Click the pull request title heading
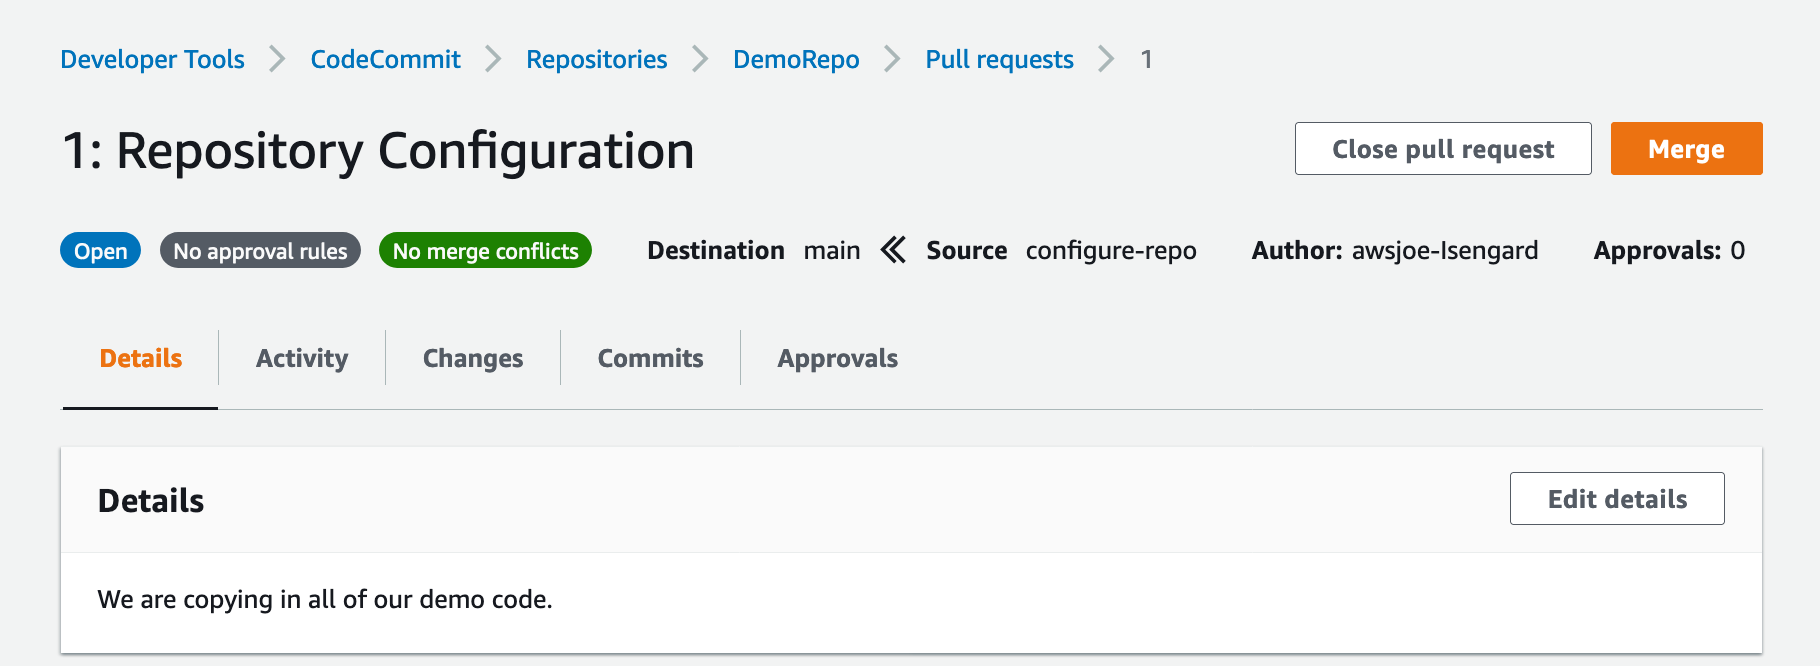 tap(380, 150)
